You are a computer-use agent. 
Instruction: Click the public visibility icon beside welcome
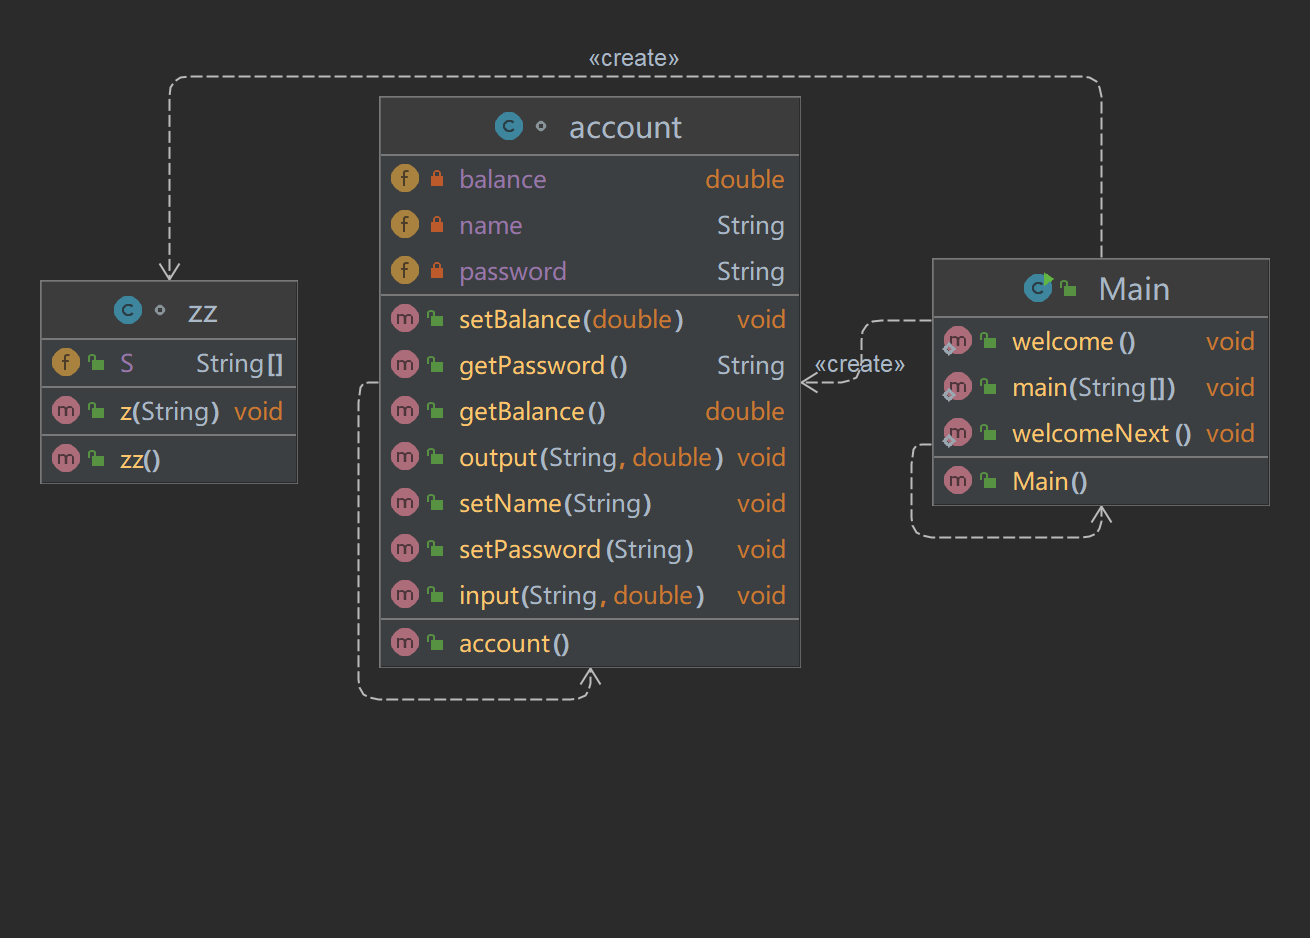coord(989,340)
